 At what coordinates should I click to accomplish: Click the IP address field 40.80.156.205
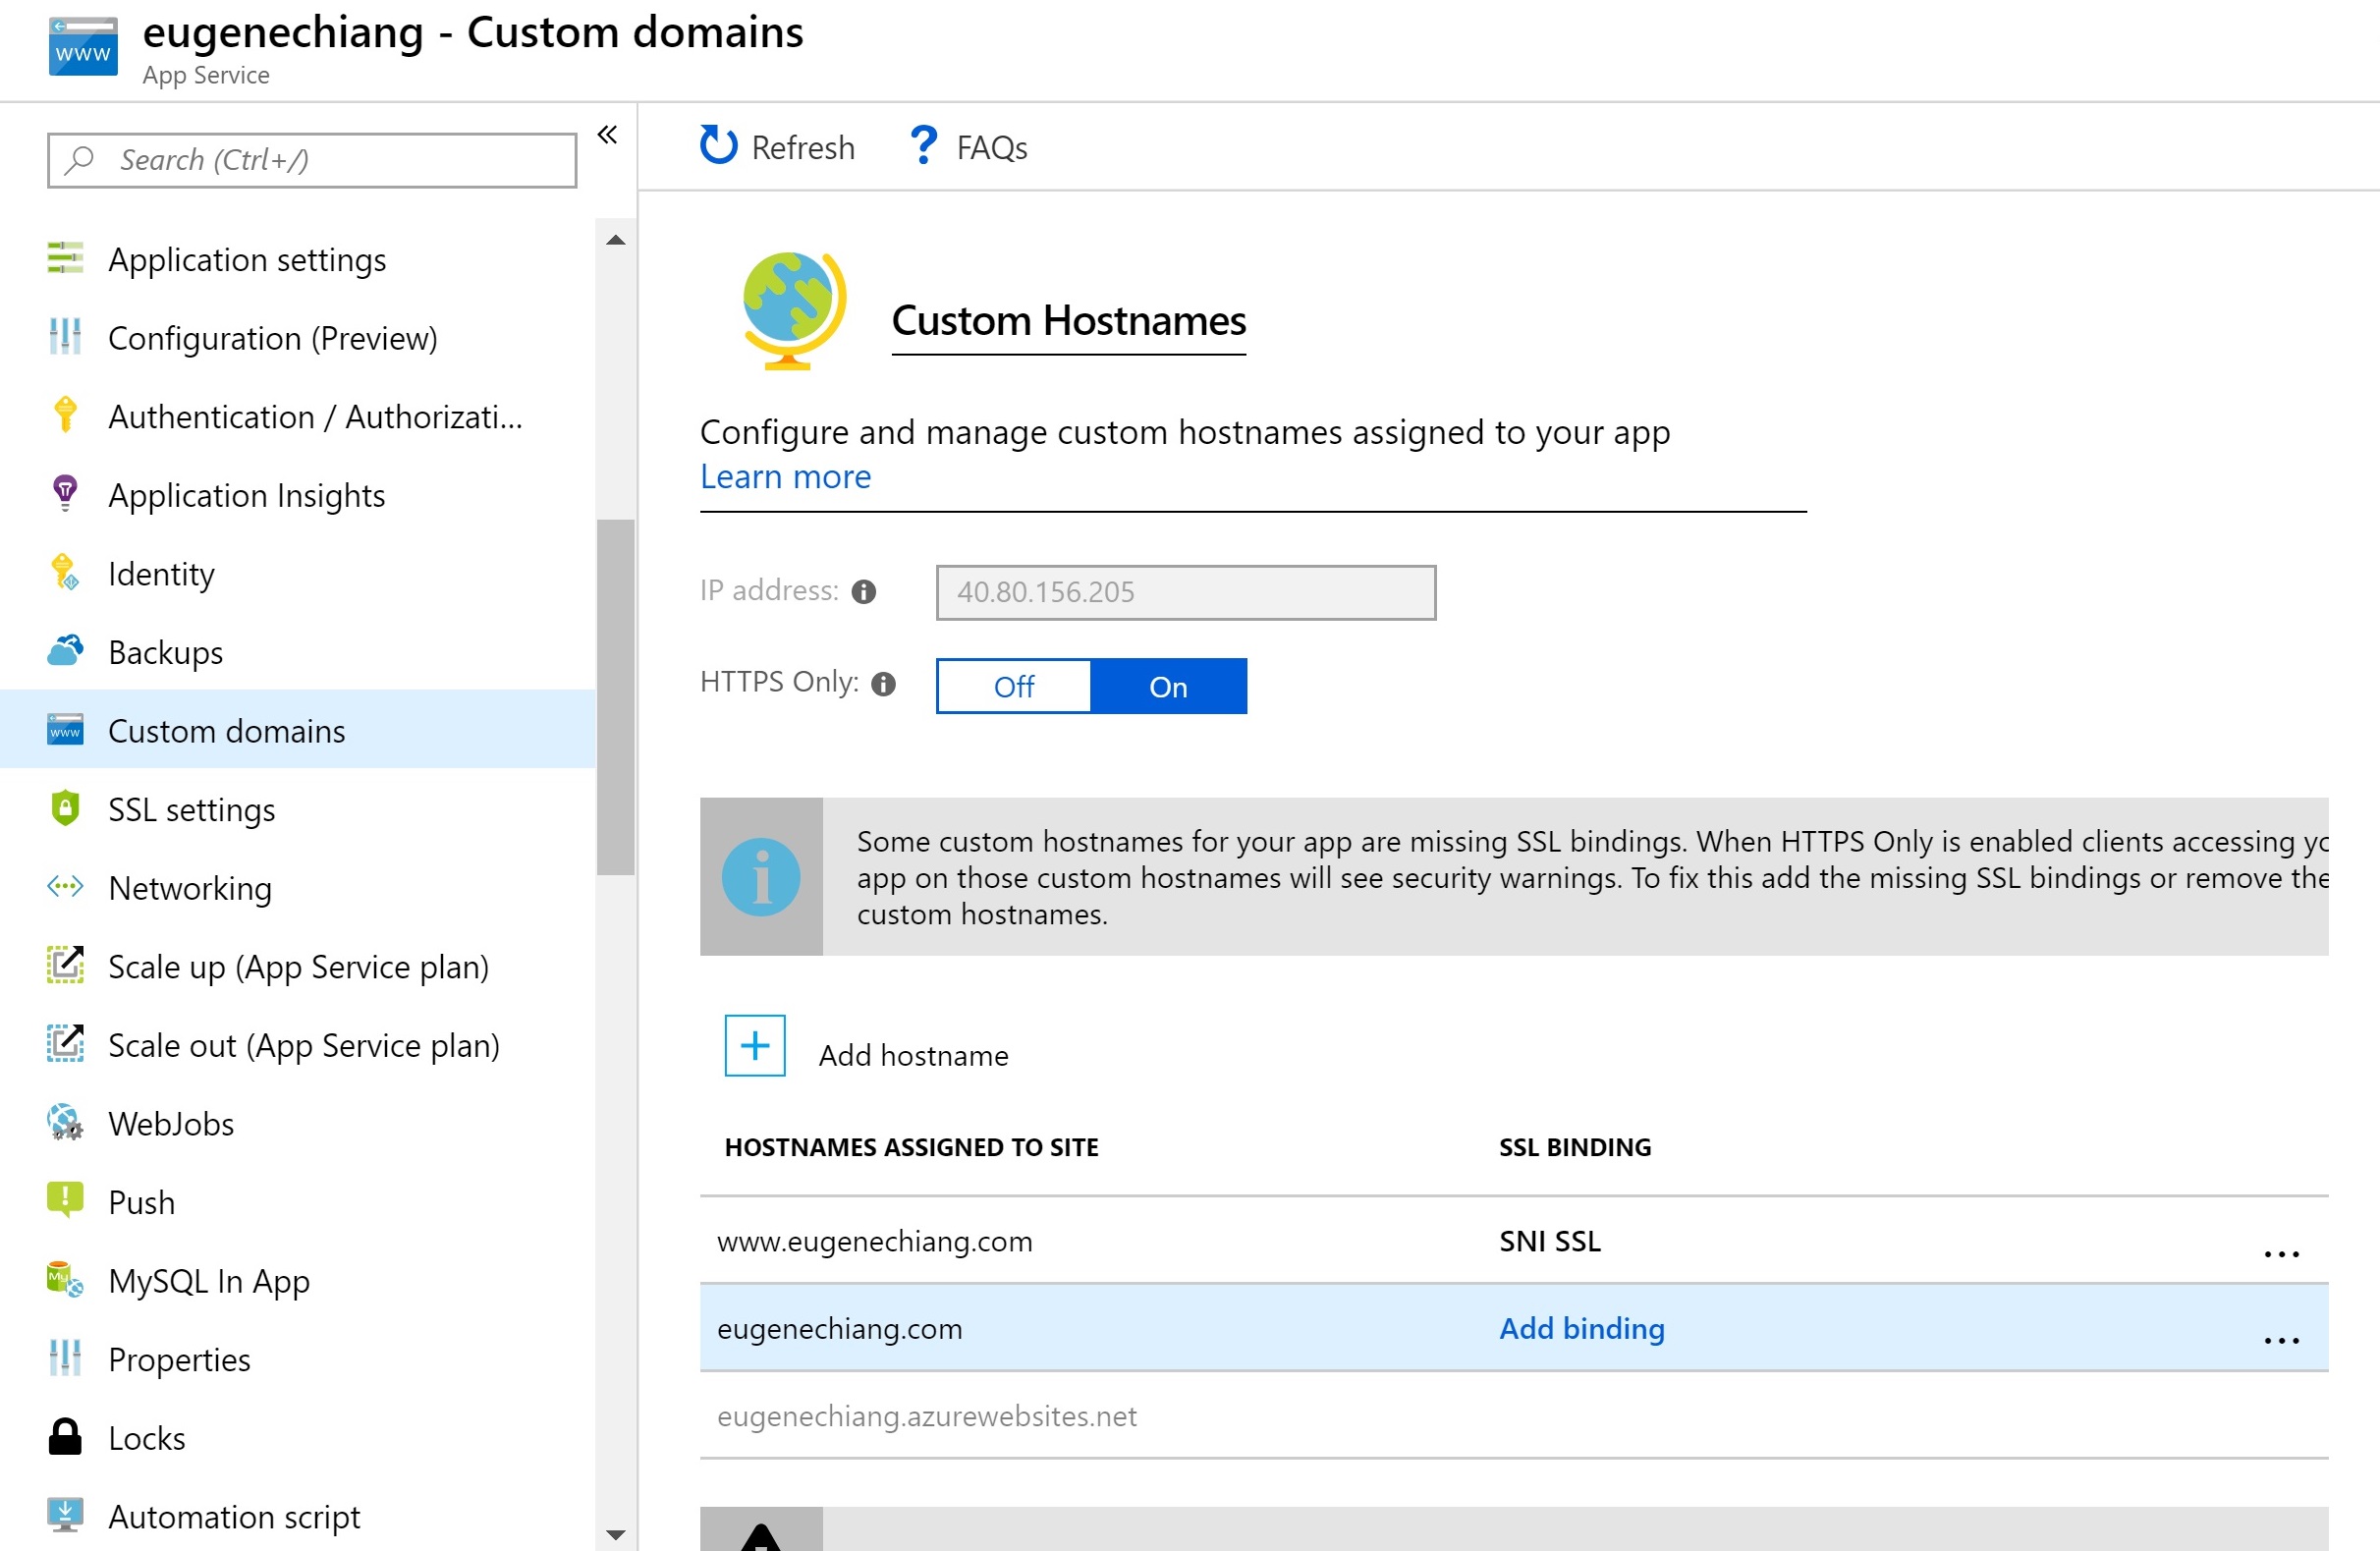1185,592
